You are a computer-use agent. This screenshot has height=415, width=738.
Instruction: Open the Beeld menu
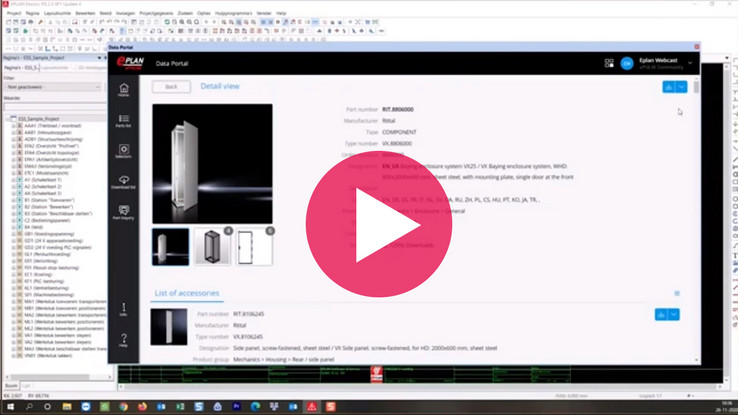(x=105, y=13)
